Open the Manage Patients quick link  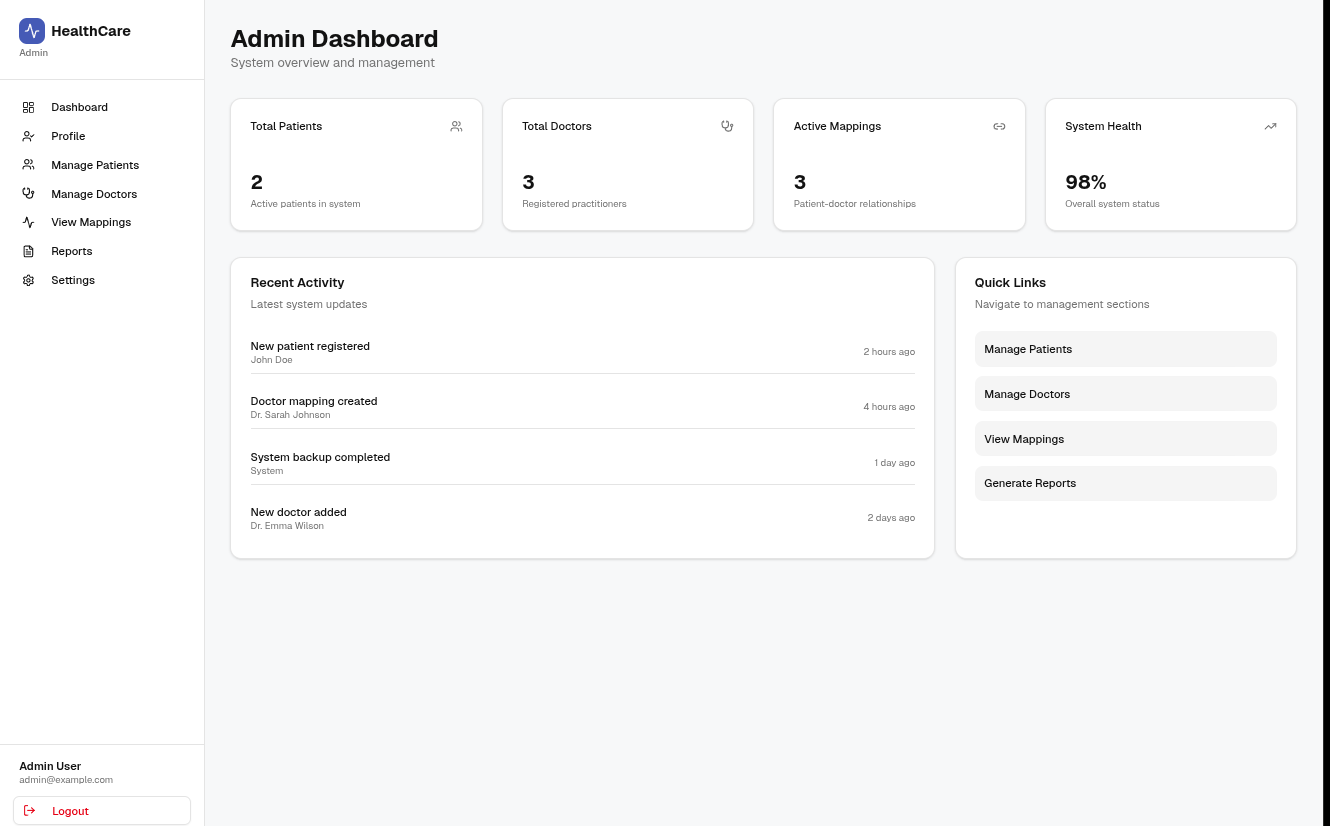1125,349
